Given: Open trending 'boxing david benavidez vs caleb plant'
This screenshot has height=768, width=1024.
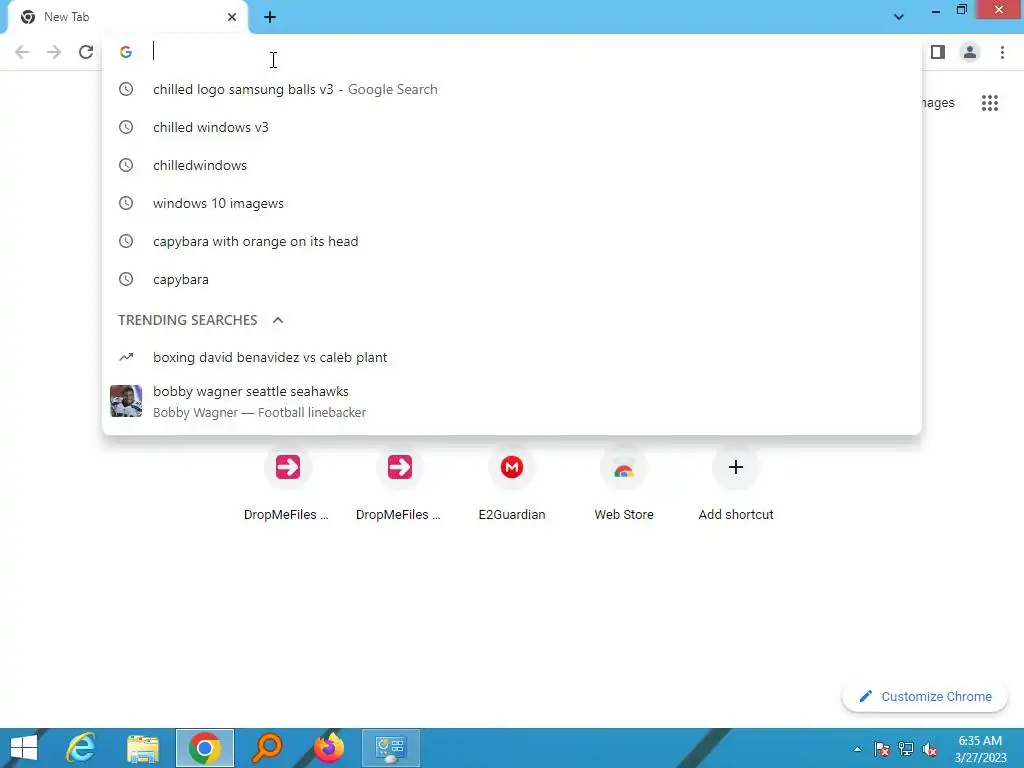Looking at the screenshot, I should click(512, 357).
